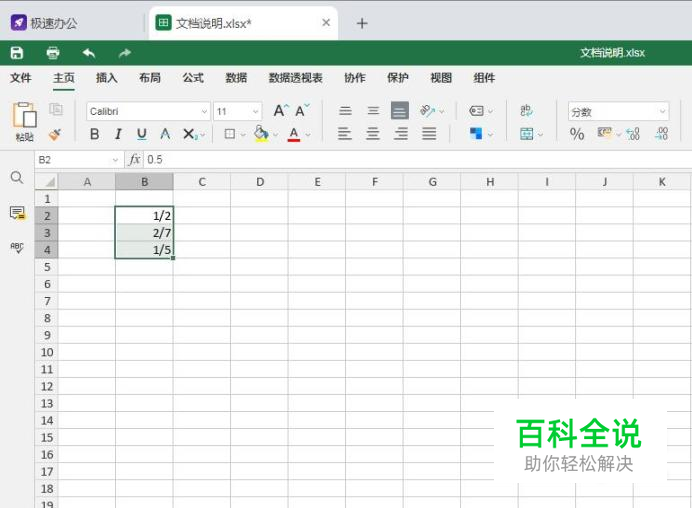This screenshot has height=508, width=692.
Task: Open the font color dropdown arrow
Action: [308, 135]
